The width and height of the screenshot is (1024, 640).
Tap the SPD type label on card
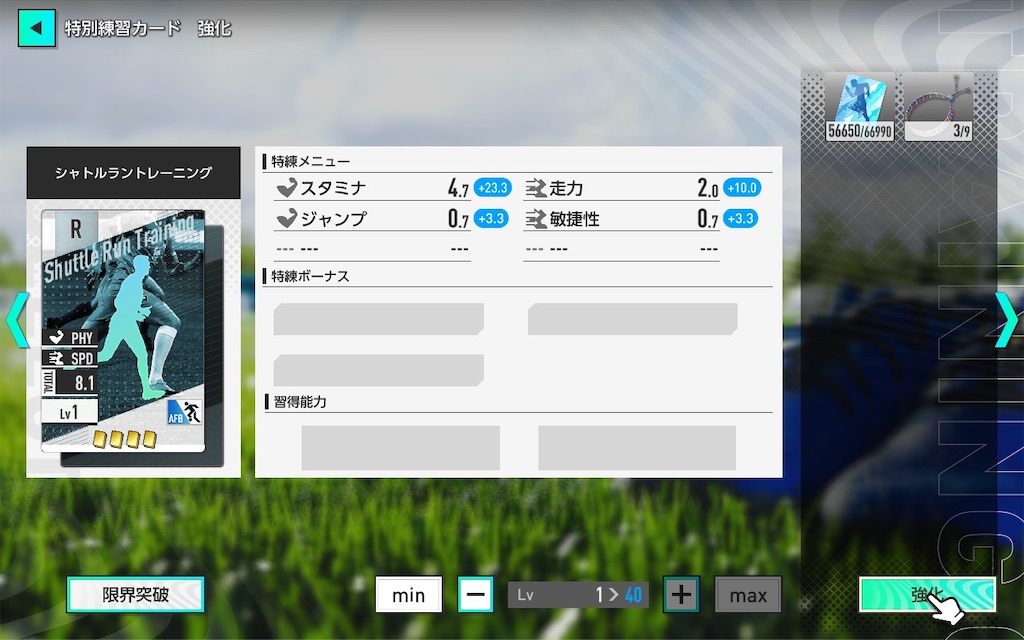71,358
